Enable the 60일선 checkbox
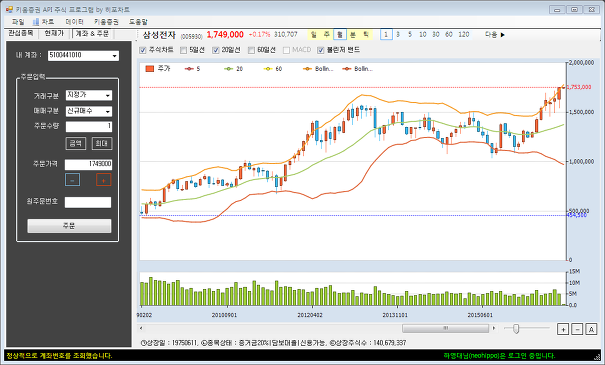The height and width of the screenshot is (365, 605). point(252,50)
